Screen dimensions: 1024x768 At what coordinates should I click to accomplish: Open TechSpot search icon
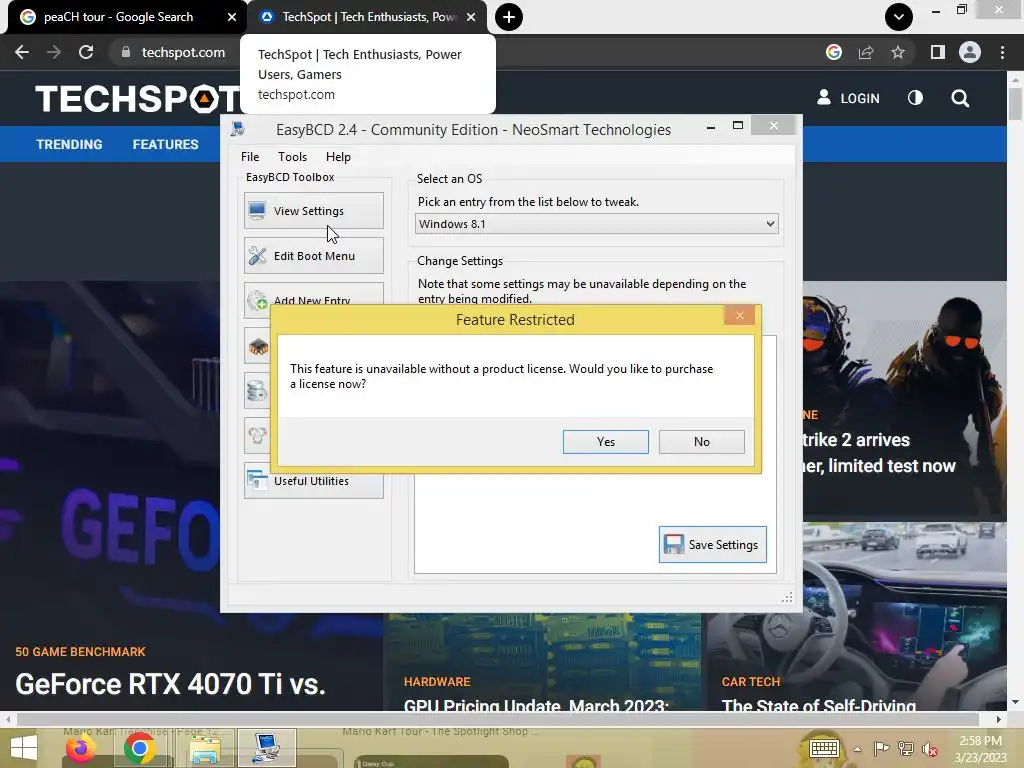tap(960, 98)
